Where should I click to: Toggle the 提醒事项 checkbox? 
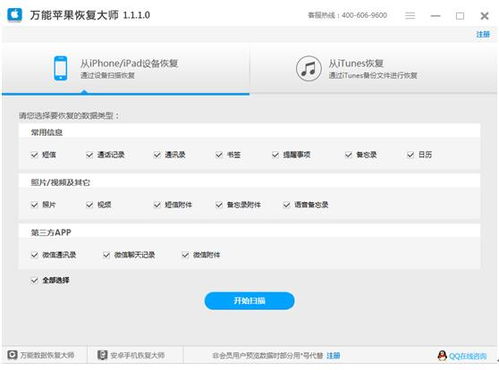tap(275, 155)
